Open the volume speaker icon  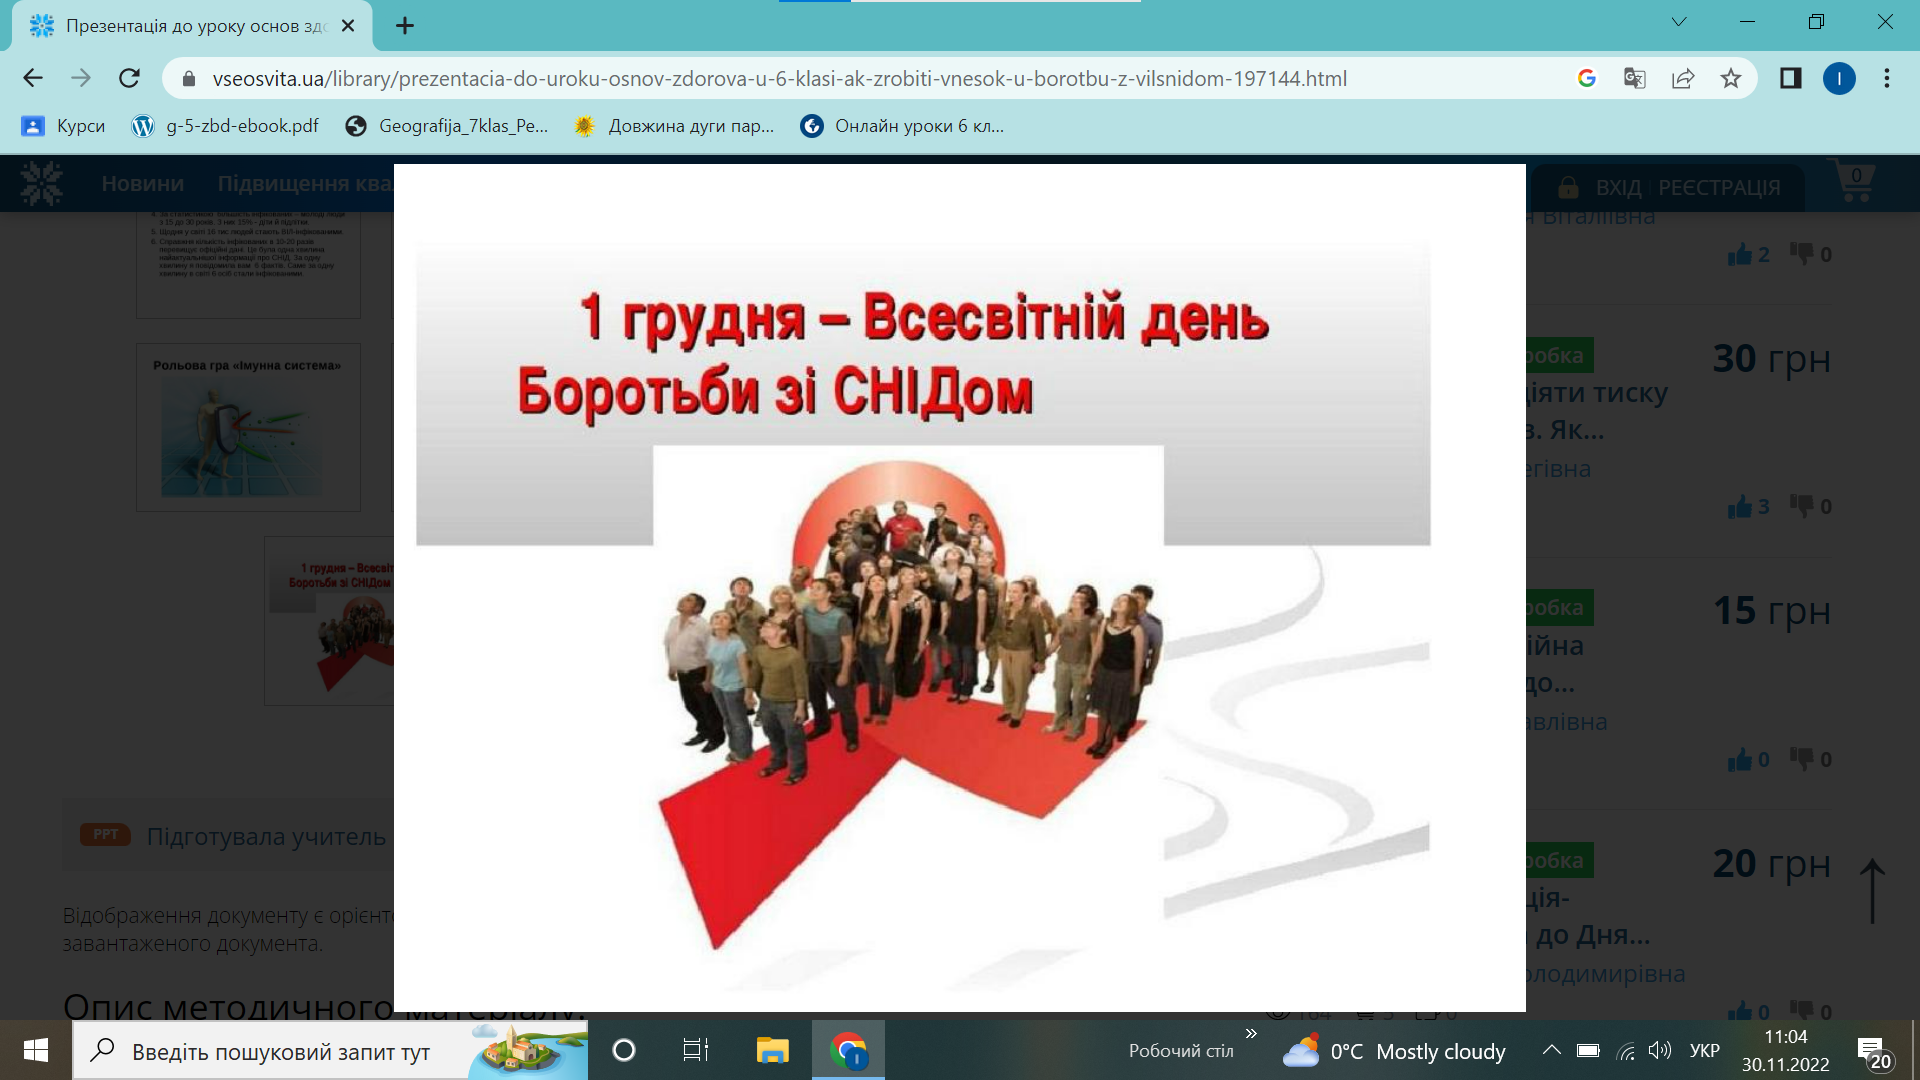pyautogui.click(x=1660, y=1050)
